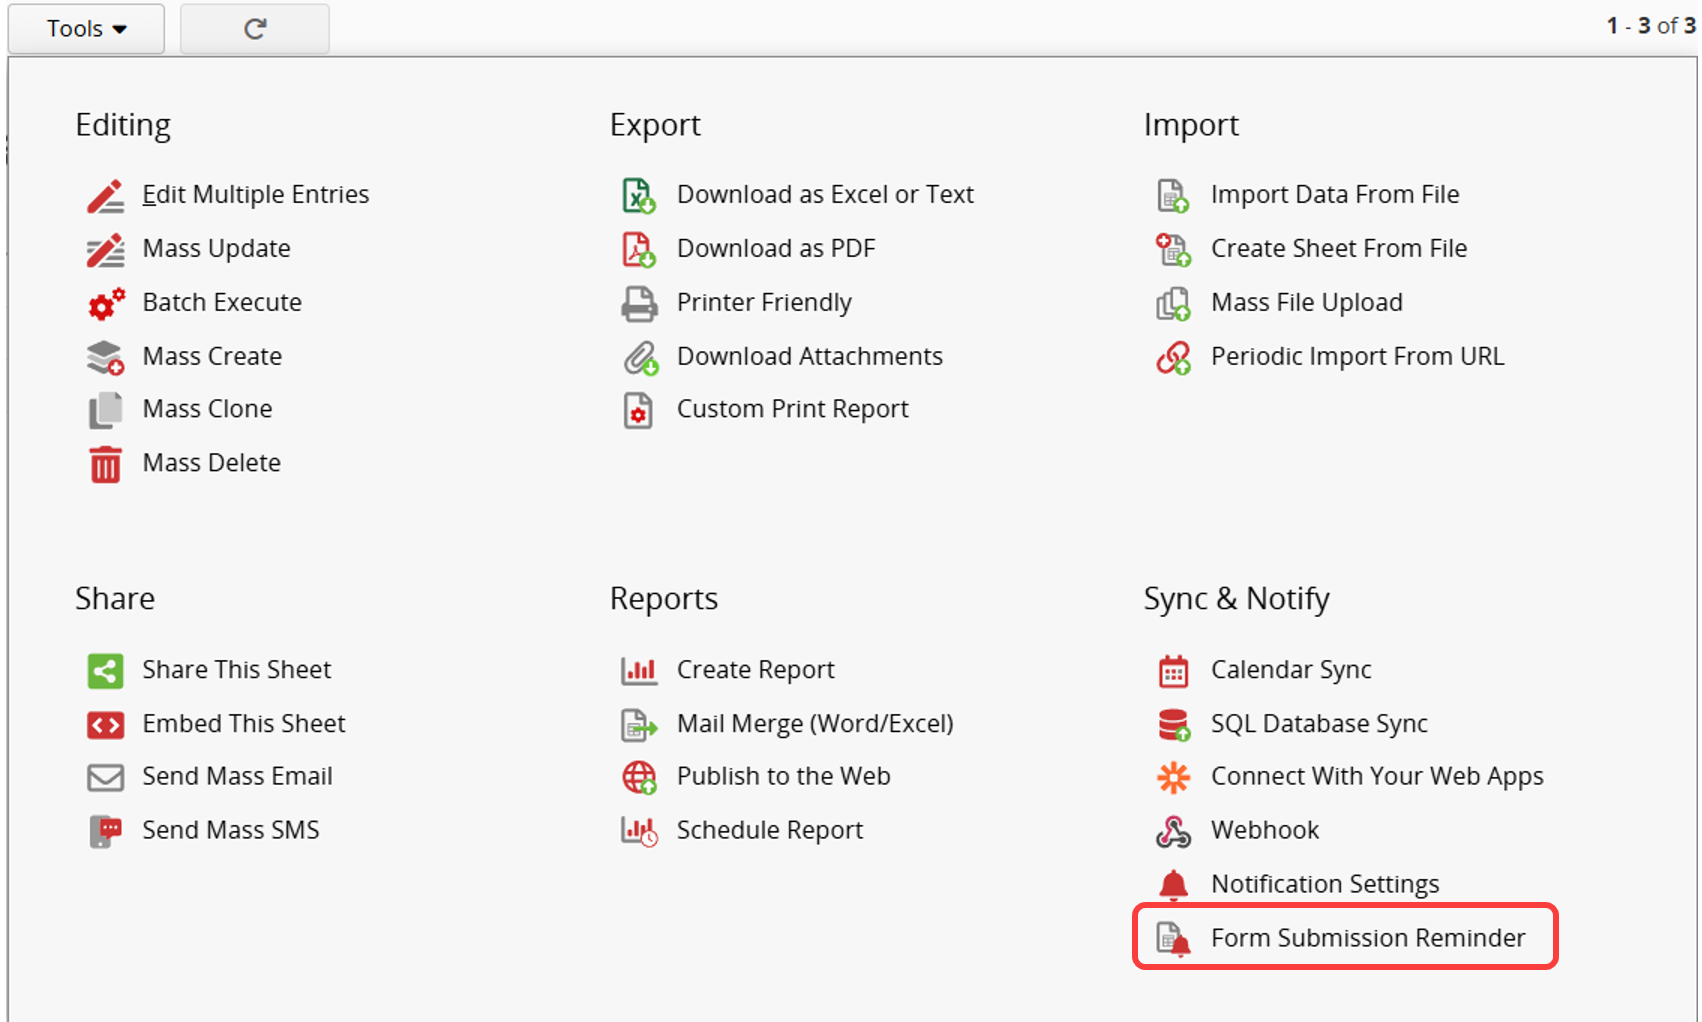Click the green Share This Sheet icon

coord(105,670)
